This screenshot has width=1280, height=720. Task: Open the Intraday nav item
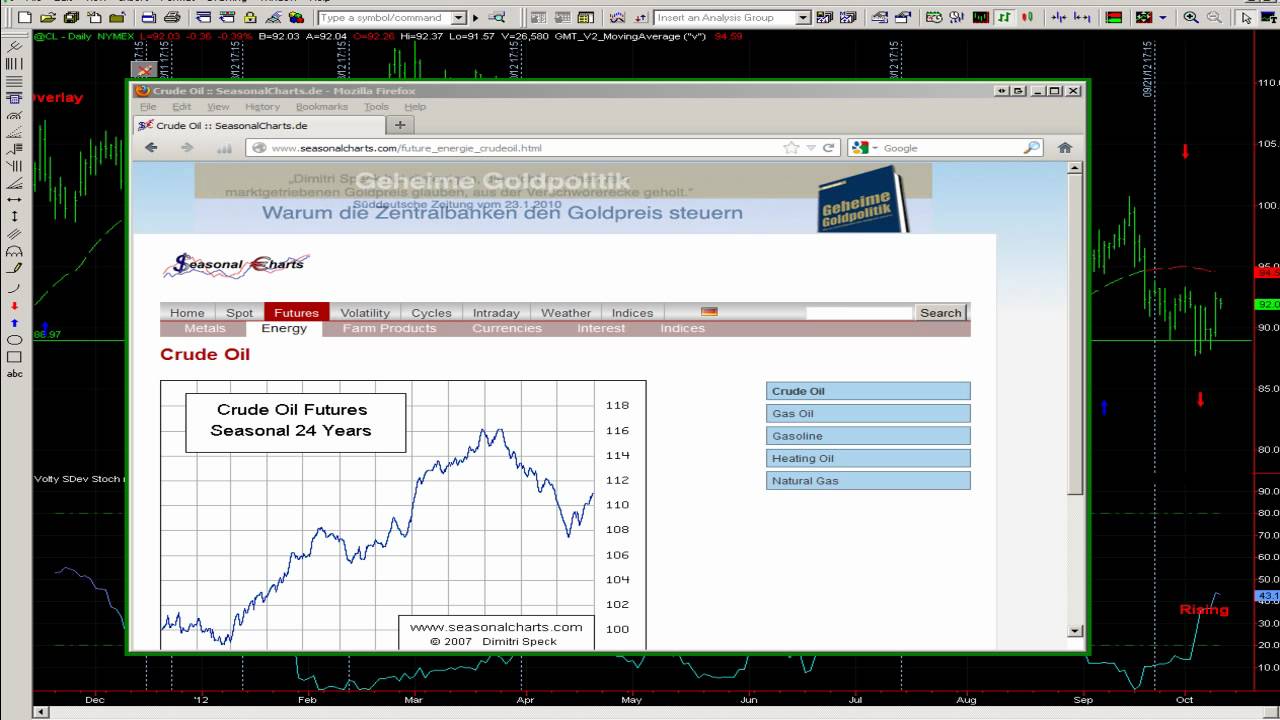pyautogui.click(x=496, y=313)
